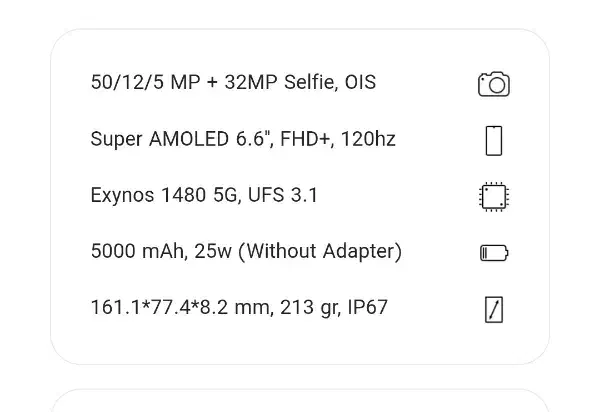Click the 'Exynos 1480 5G' text
The height and width of the screenshot is (412, 600).
165,195
